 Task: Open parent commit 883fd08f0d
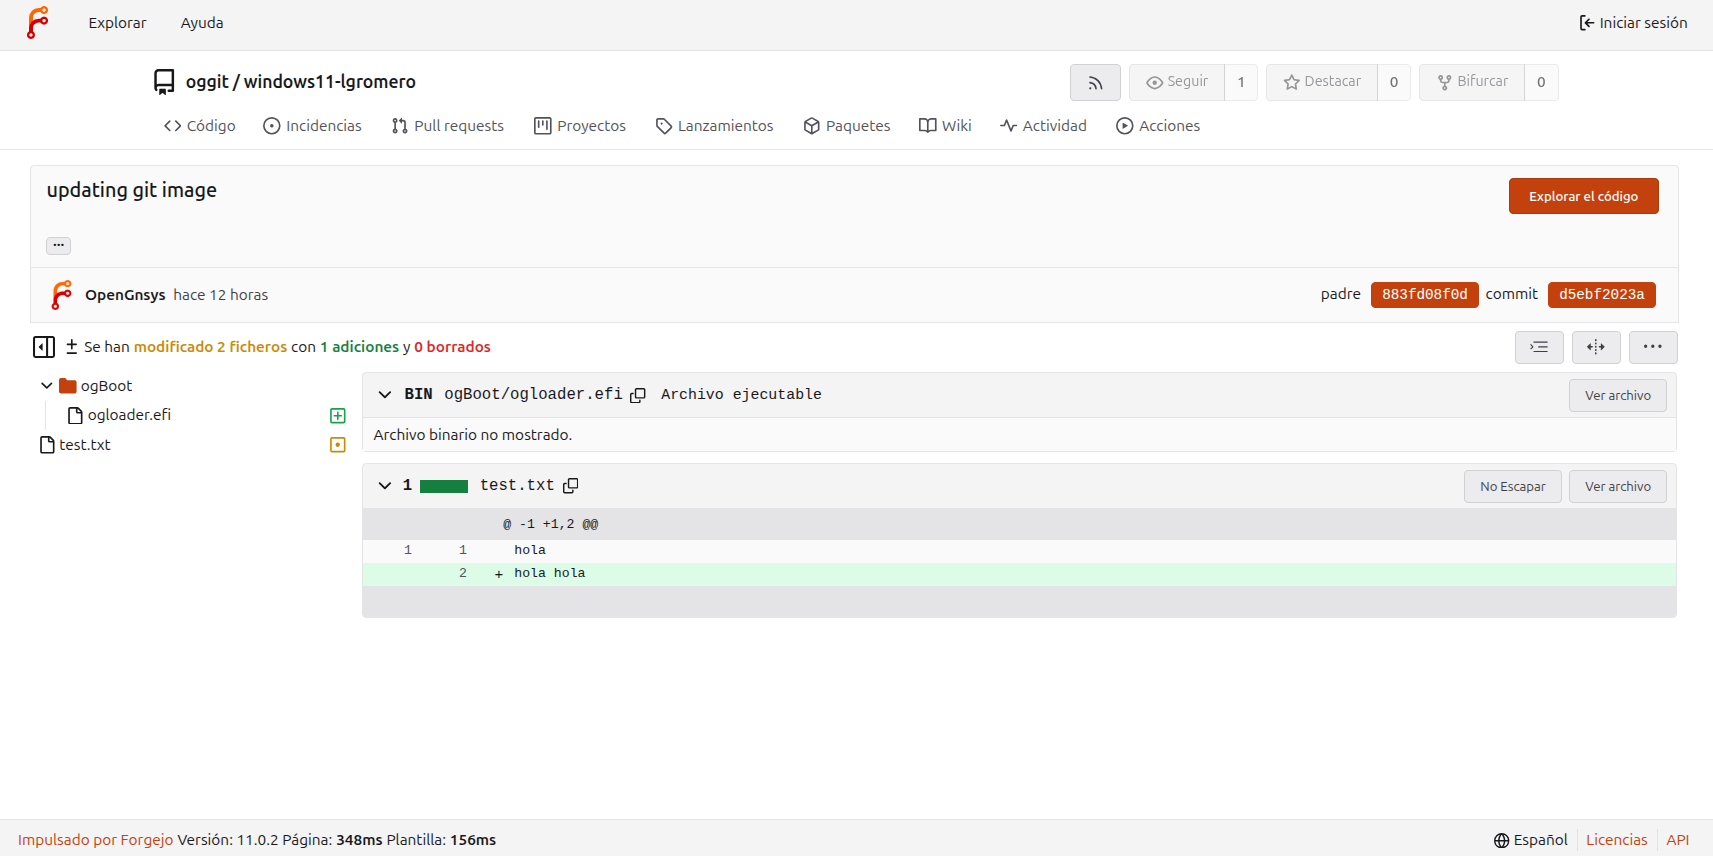(1424, 295)
